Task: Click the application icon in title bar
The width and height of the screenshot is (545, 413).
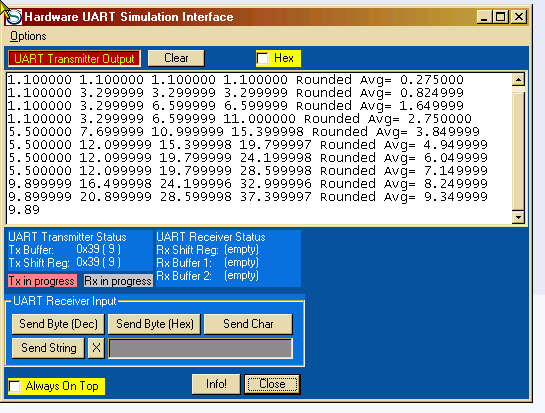Action: pos(14,17)
